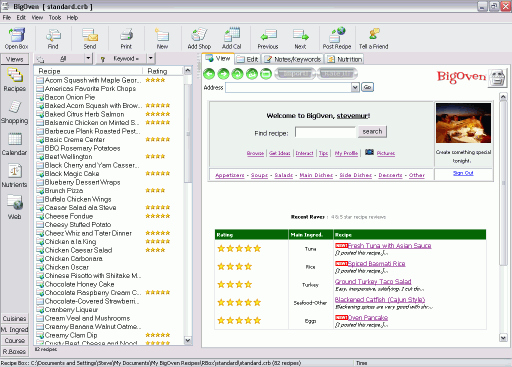Click recipe list scrollbar down arrow
512x367 pixels.
click(188, 340)
